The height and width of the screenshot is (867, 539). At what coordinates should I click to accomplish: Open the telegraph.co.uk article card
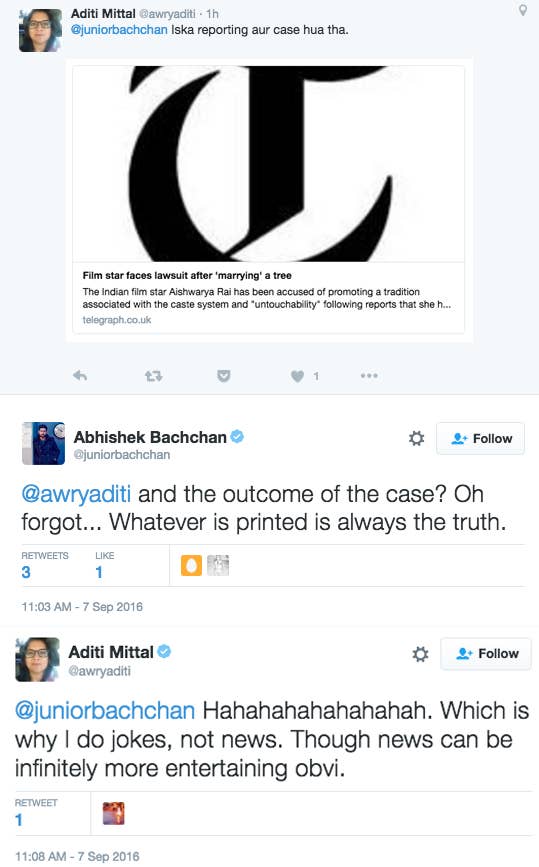click(269, 200)
